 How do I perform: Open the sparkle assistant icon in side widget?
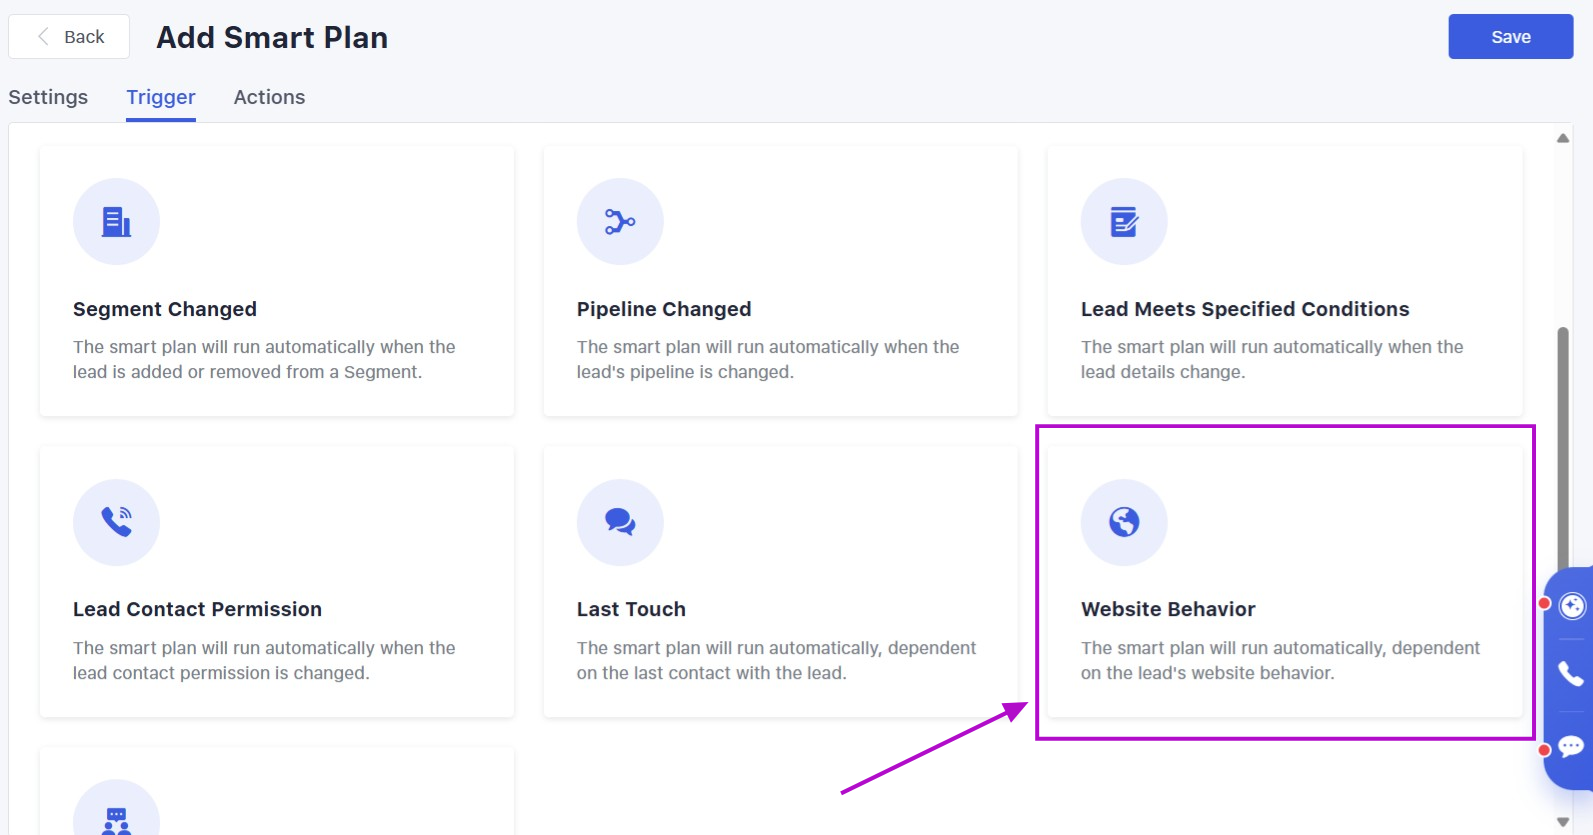[1572, 606]
